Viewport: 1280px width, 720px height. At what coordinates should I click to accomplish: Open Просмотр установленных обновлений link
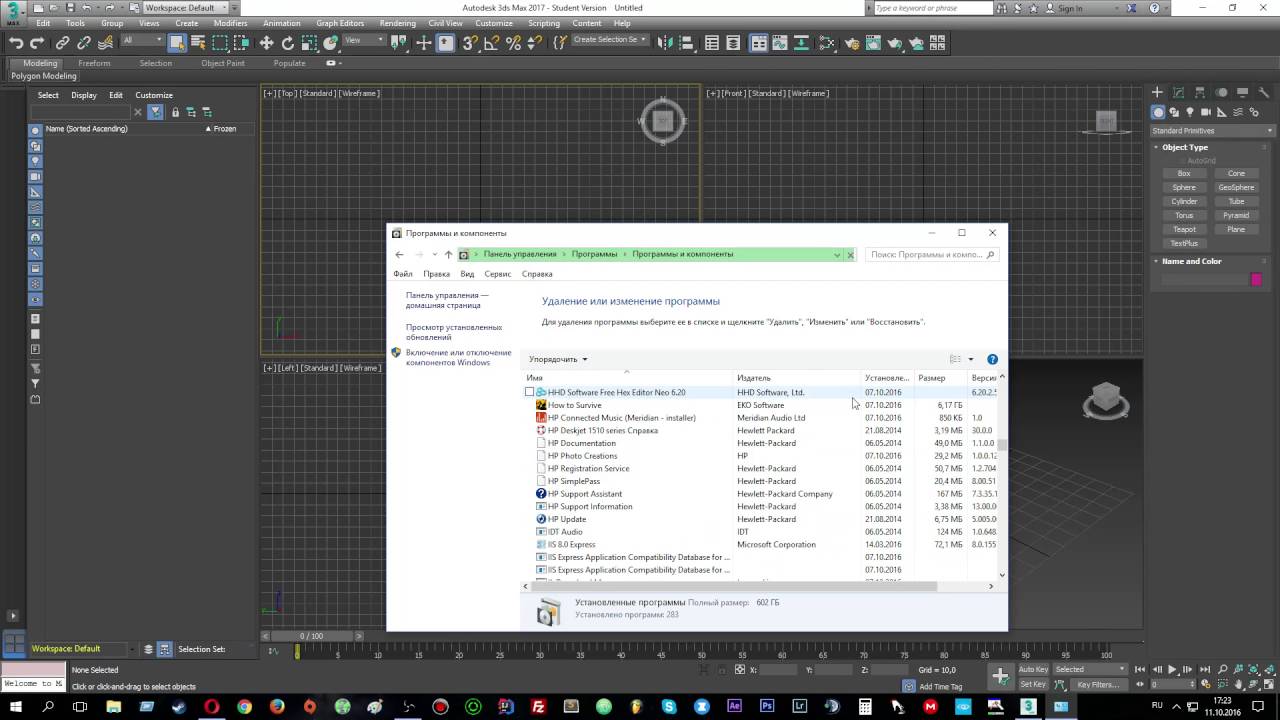coord(454,332)
